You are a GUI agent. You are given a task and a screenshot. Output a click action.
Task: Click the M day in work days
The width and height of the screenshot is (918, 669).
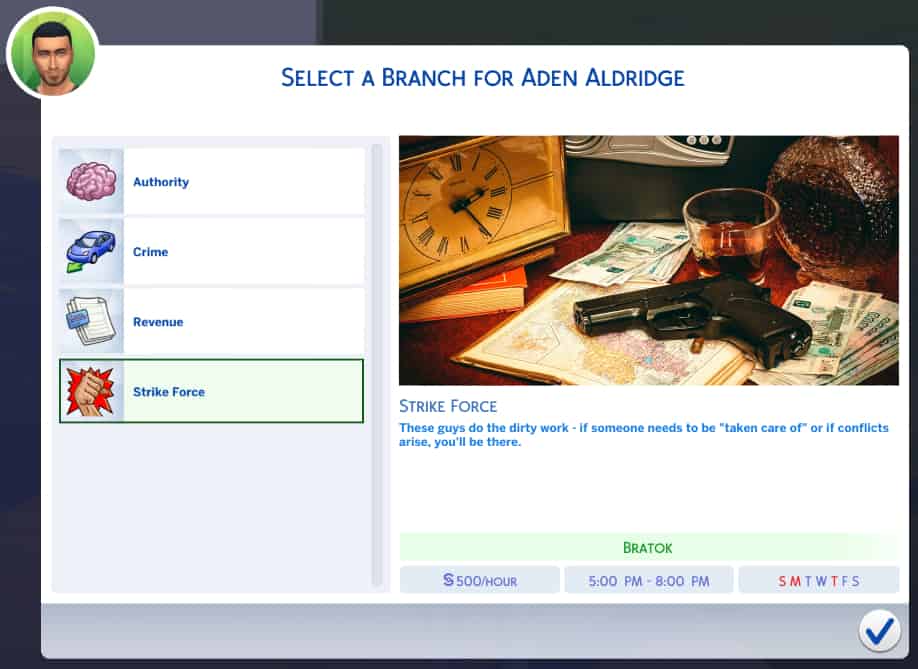795,581
